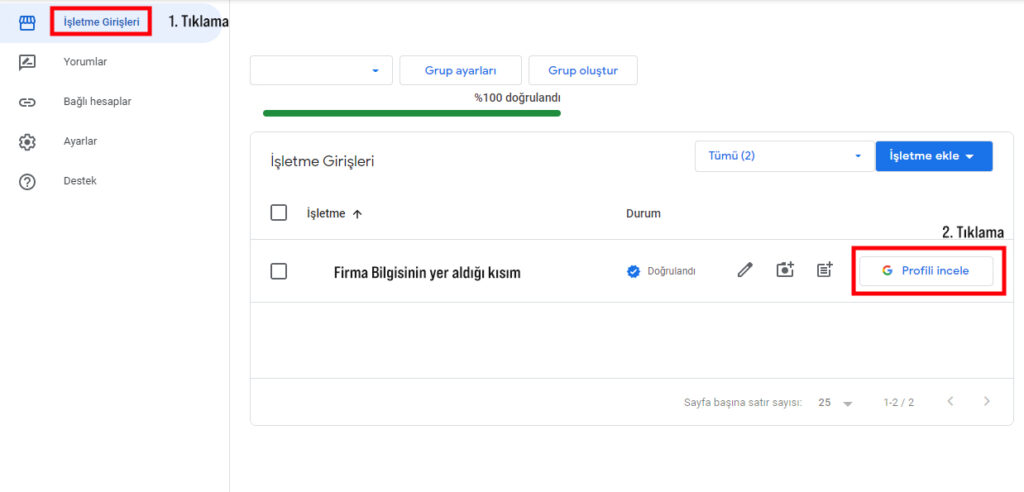Open the empty group selector dropdown

tap(320, 71)
